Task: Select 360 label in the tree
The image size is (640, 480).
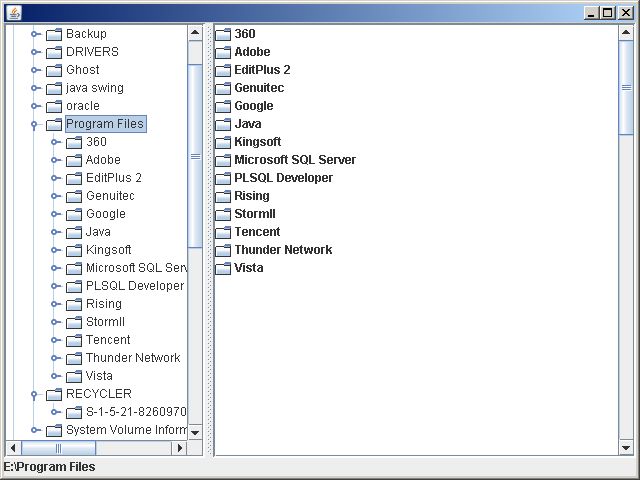Action: click(96, 142)
